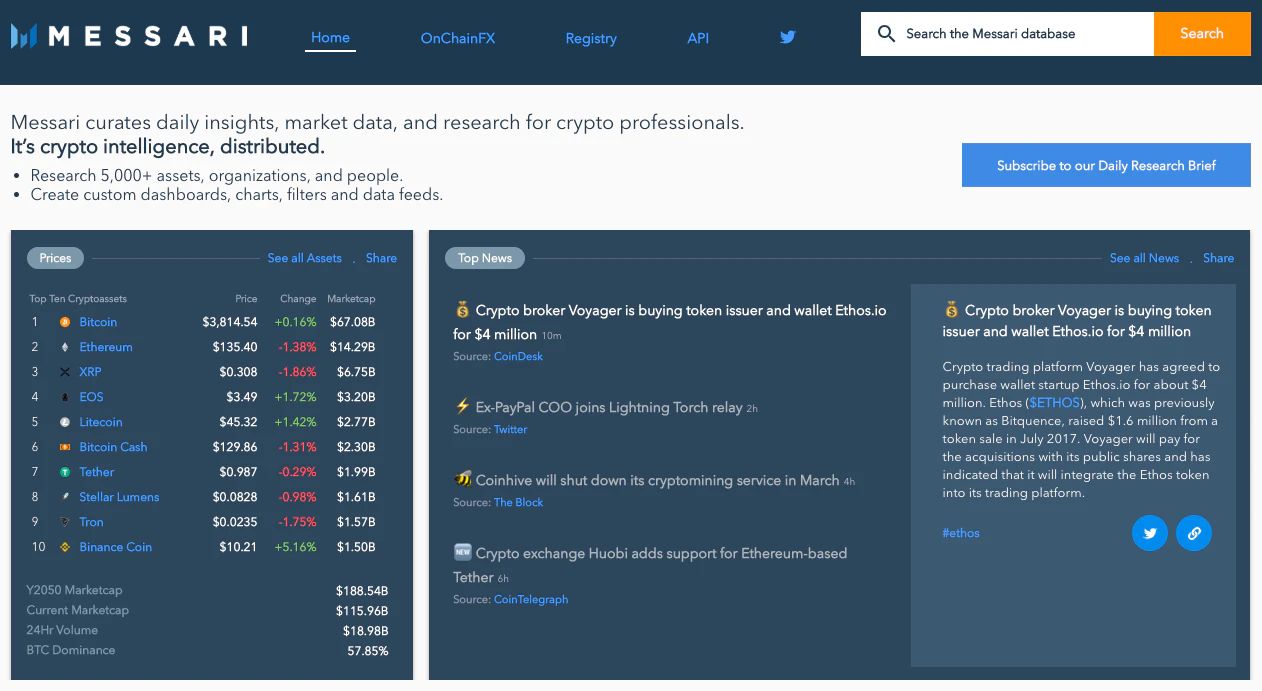The height and width of the screenshot is (691, 1262).
Task: Click Binance Coin change +5.16%
Action: [x=296, y=547]
